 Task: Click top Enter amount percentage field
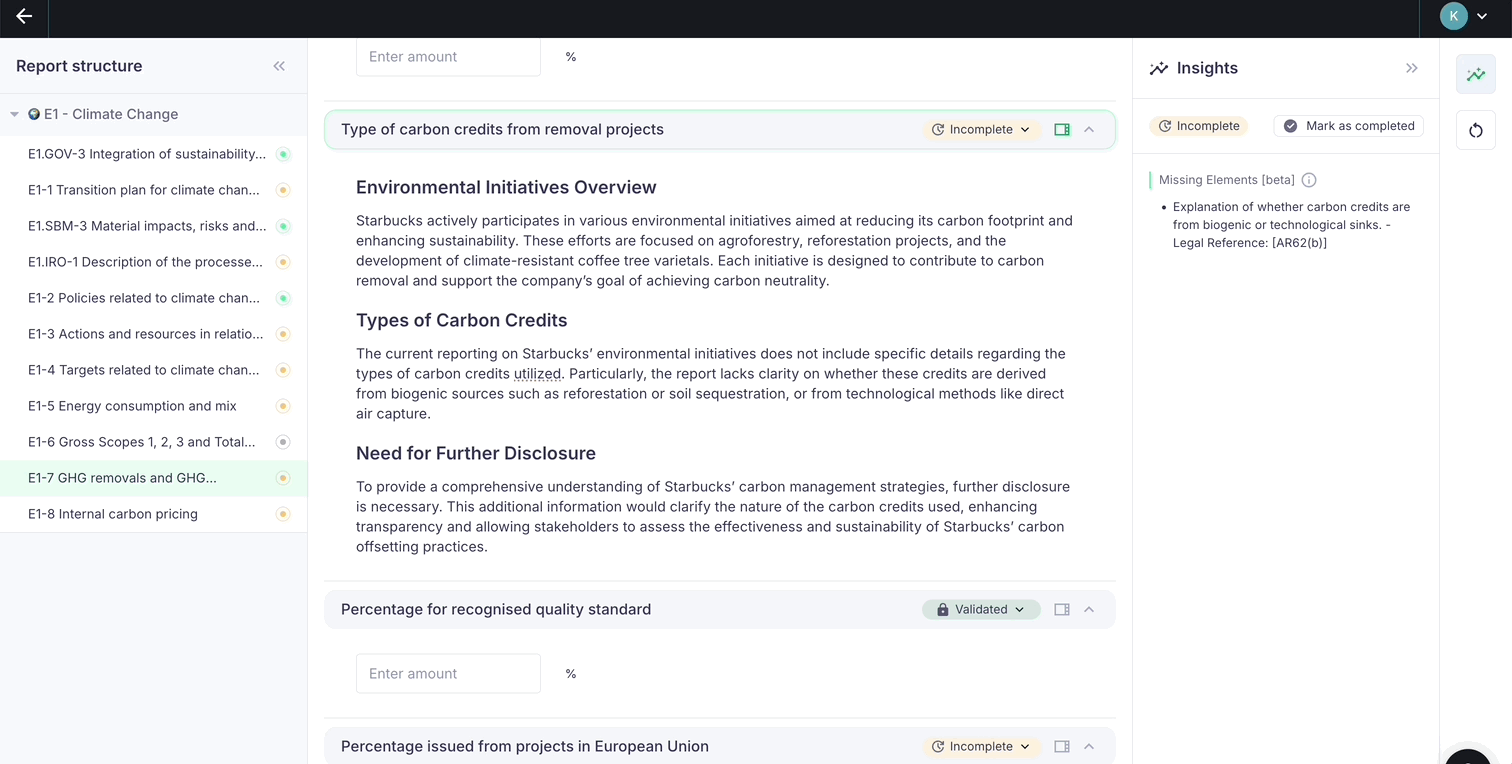tap(448, 57)
